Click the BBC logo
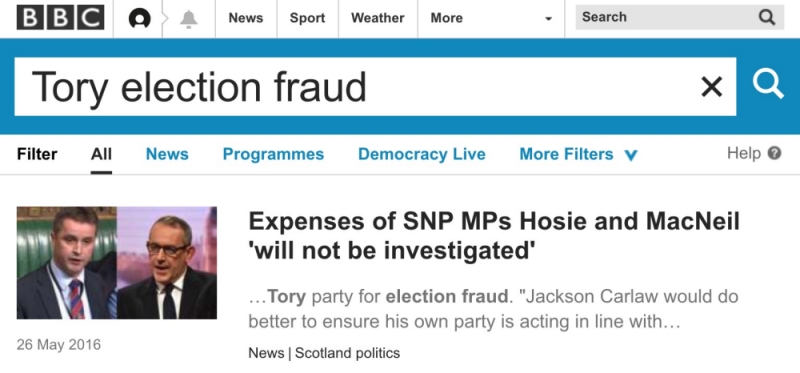Screen dimensions: 800x373 (x=60, y=17)
